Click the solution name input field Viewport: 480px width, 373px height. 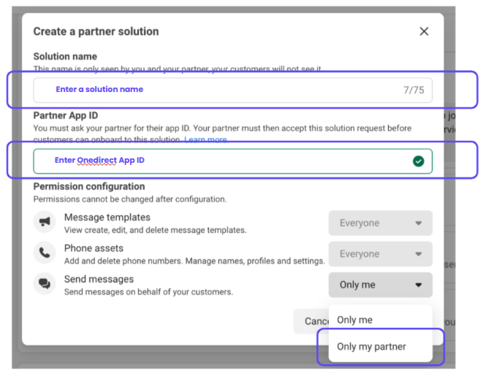[233, 90]
